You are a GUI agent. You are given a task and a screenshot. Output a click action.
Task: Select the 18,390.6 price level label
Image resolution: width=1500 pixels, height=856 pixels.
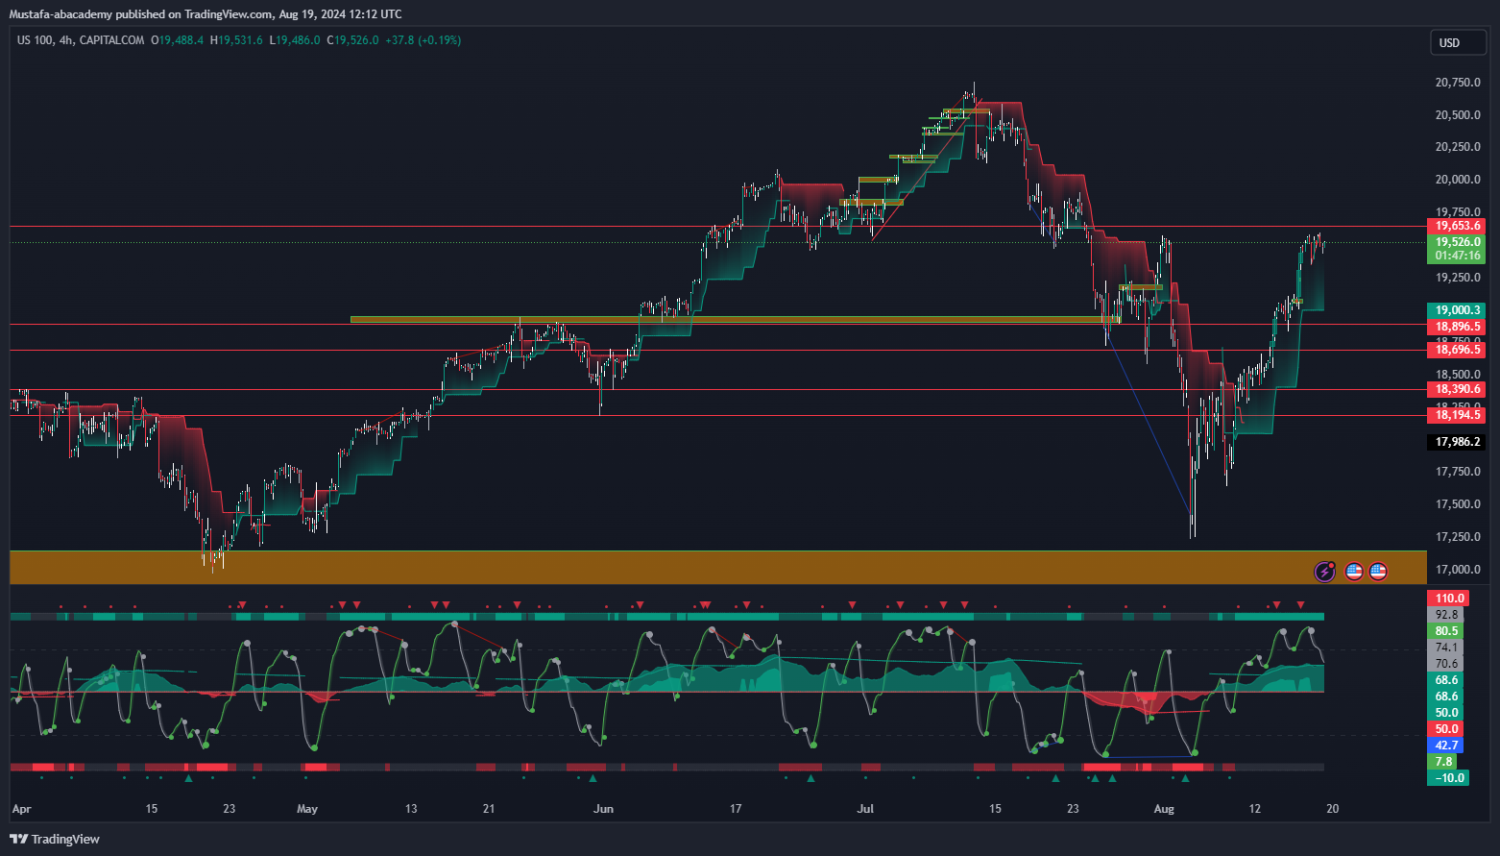1457,389
